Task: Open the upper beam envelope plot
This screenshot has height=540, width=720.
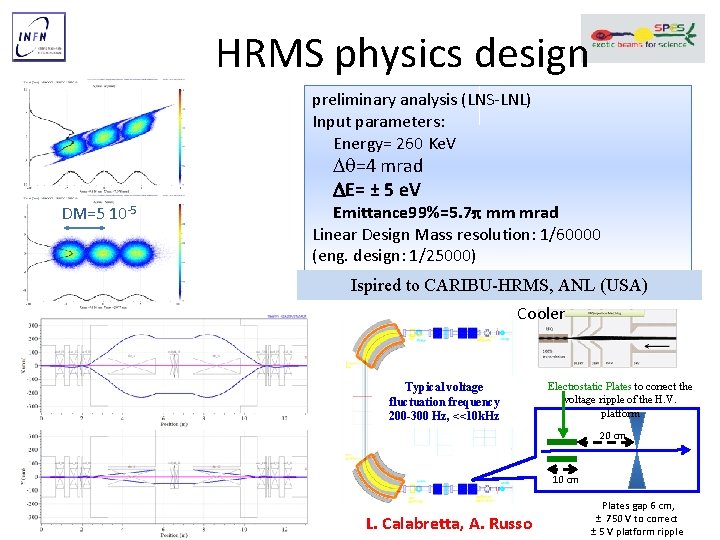Action: point(164,370)
